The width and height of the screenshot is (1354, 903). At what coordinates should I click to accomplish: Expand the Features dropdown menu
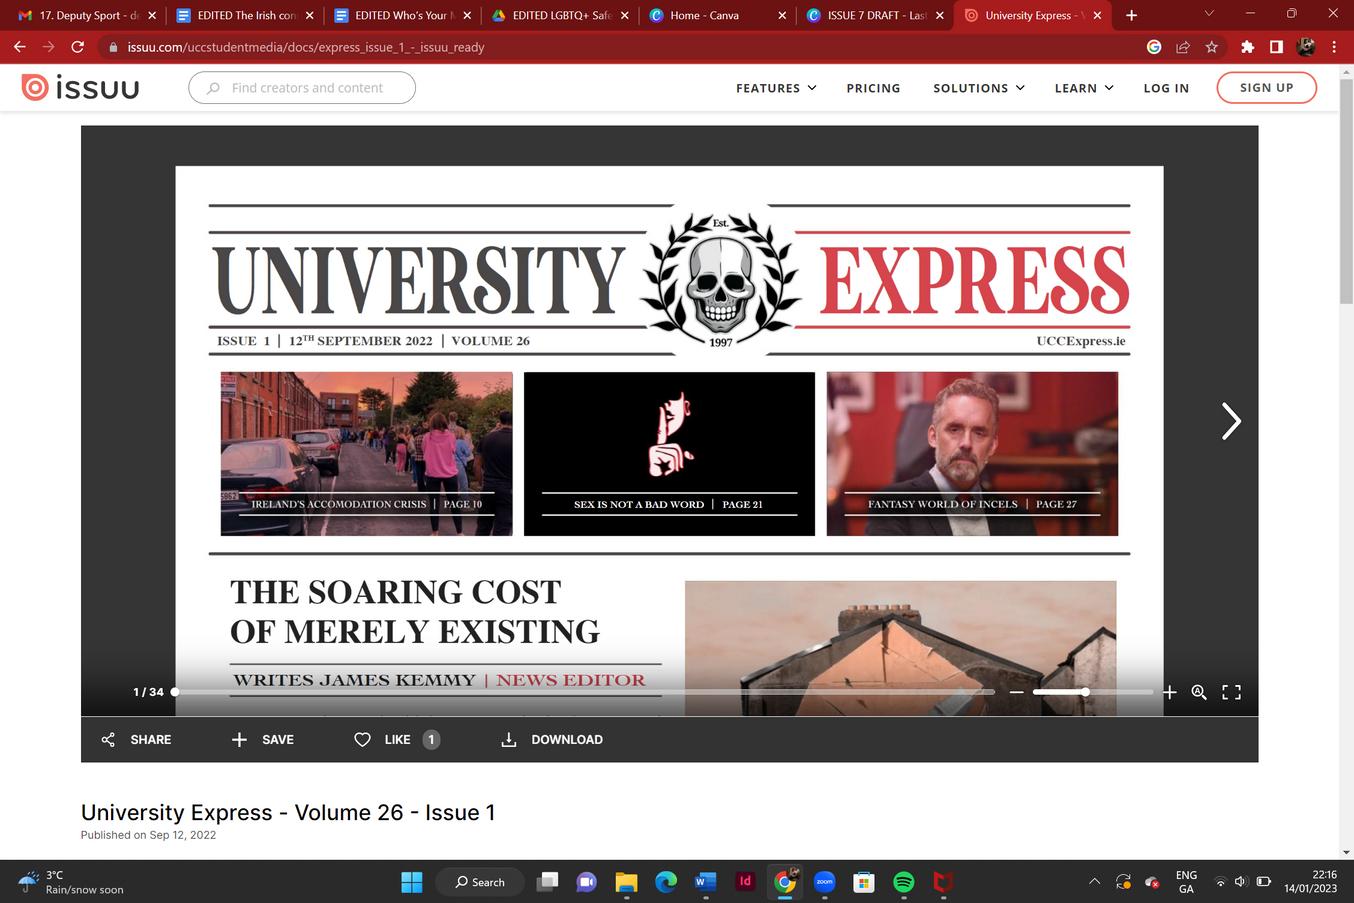tap(776, 88)
